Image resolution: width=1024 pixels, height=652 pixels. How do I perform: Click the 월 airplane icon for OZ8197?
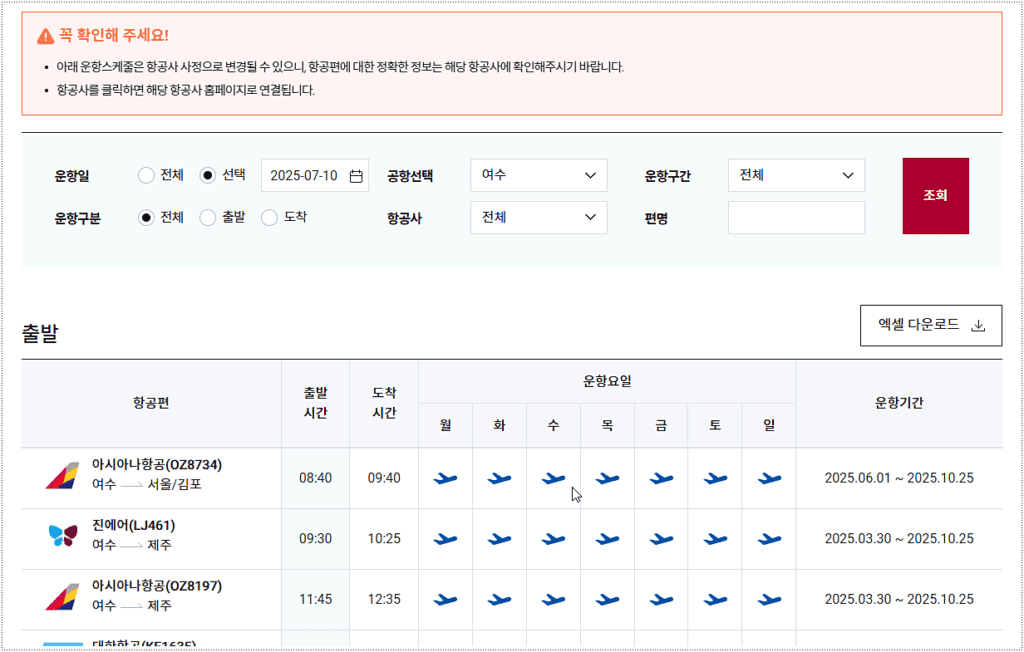[445, 599]
